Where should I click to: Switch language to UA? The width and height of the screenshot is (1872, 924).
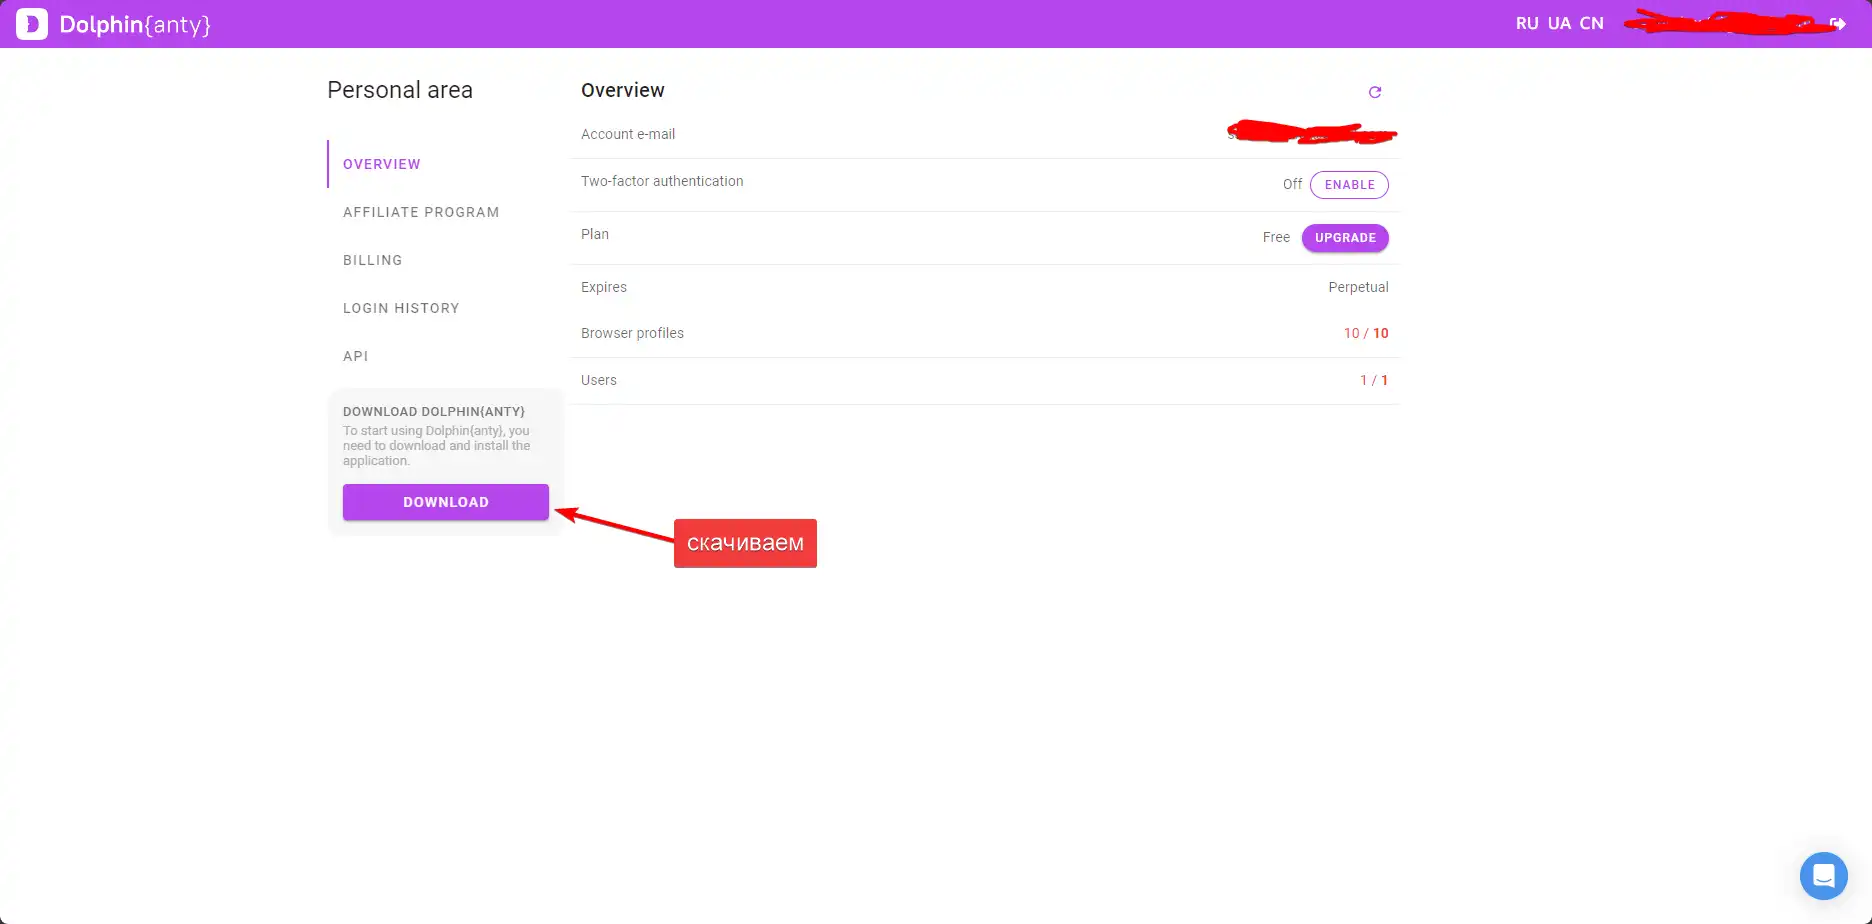point(1559,24)
